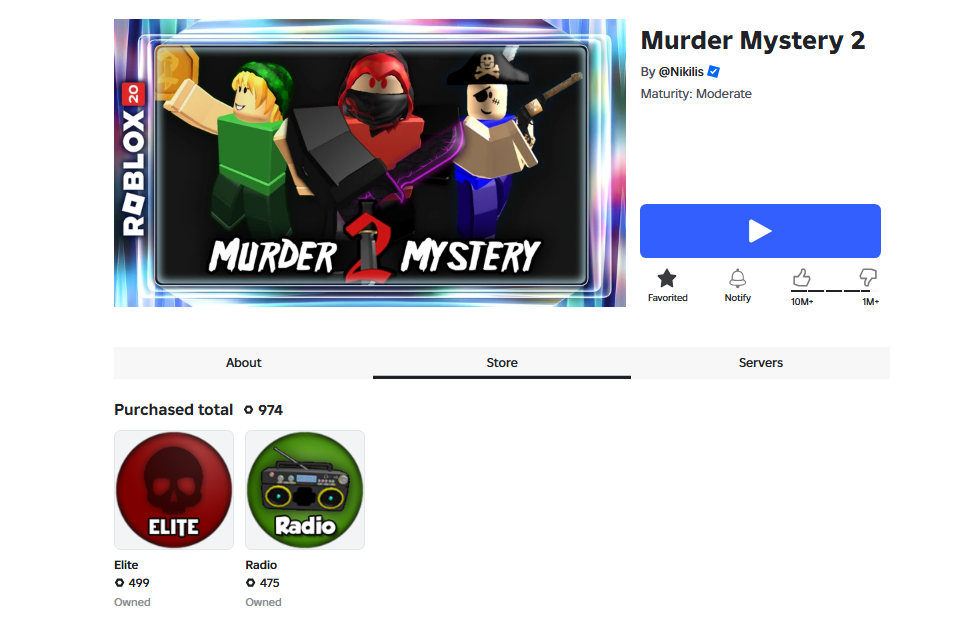Switch to the Servers tab
966x628 pixels.
click(x=761, y=362)
